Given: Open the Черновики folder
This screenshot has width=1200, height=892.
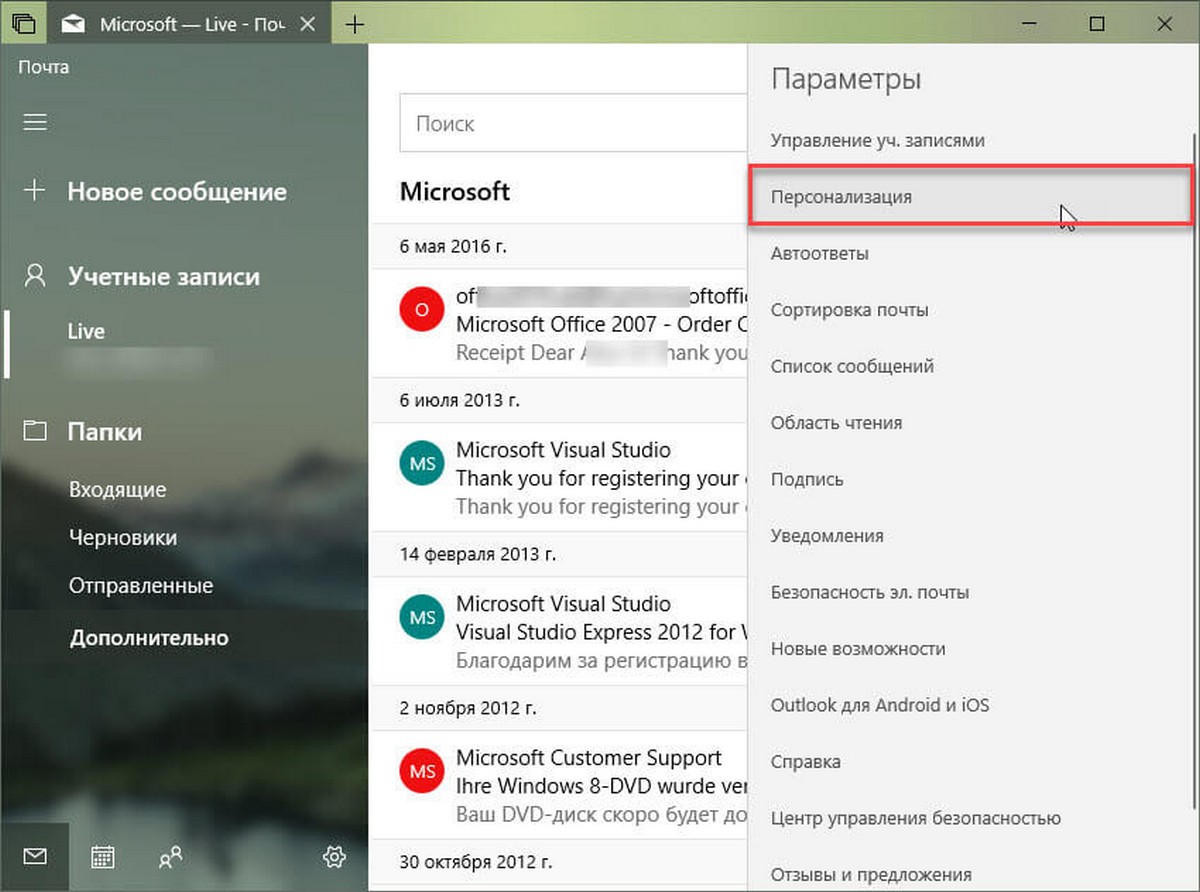Looking at the screenshot, I should pos(123,538).
